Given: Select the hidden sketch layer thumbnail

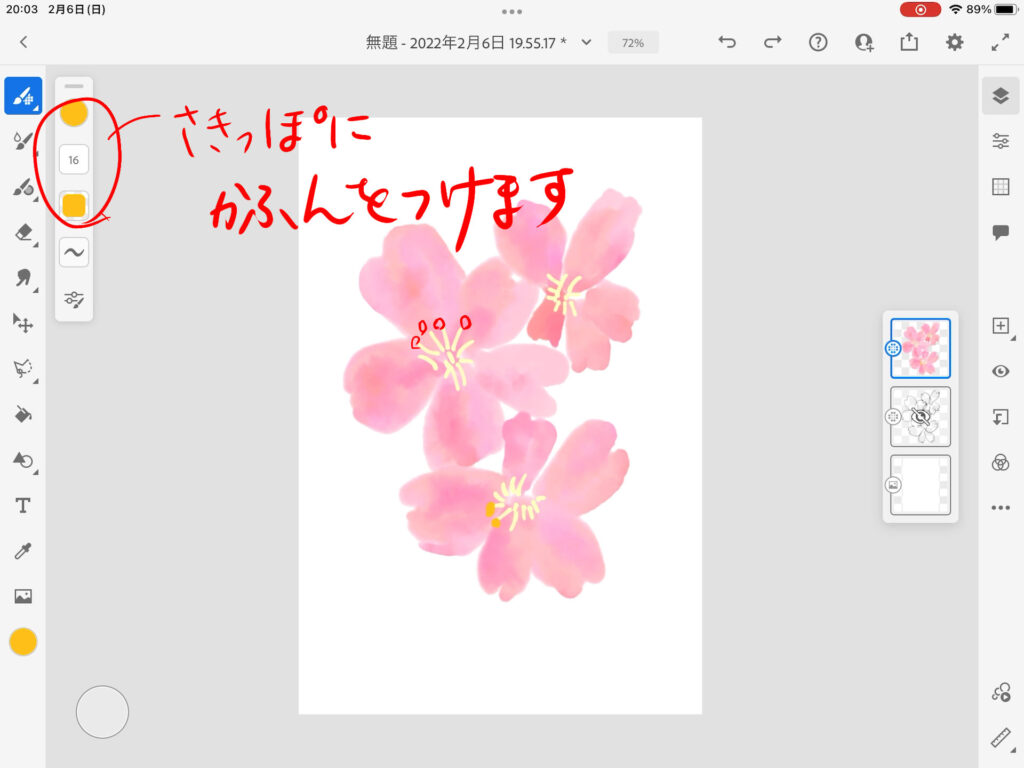Looking at the screenshot, I should coord(920,416).
